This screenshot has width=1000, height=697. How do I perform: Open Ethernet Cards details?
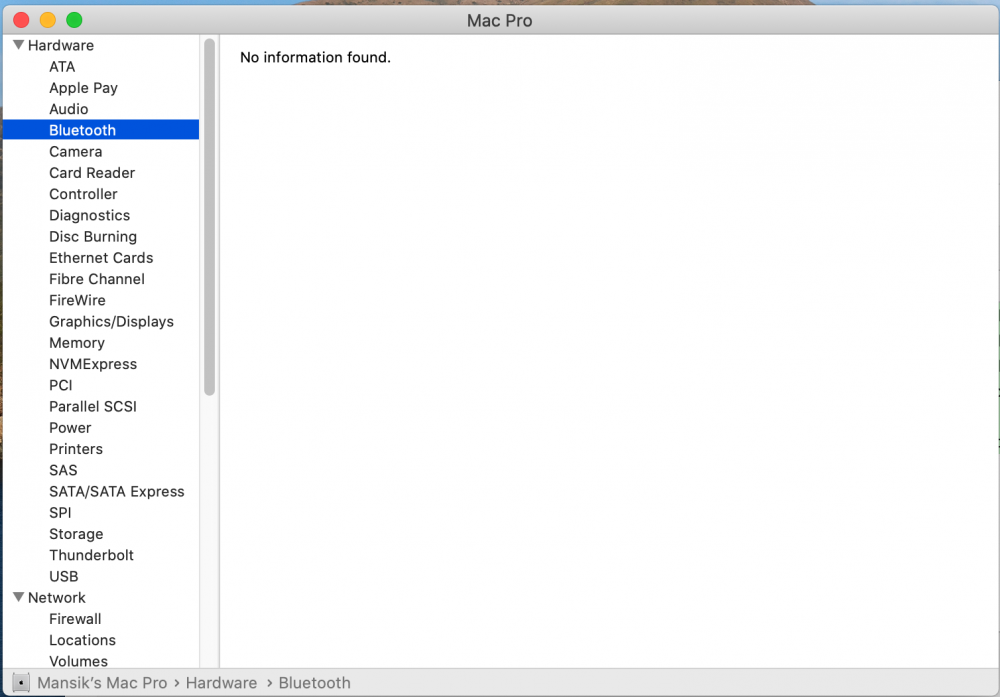click(x=101, y=258)
